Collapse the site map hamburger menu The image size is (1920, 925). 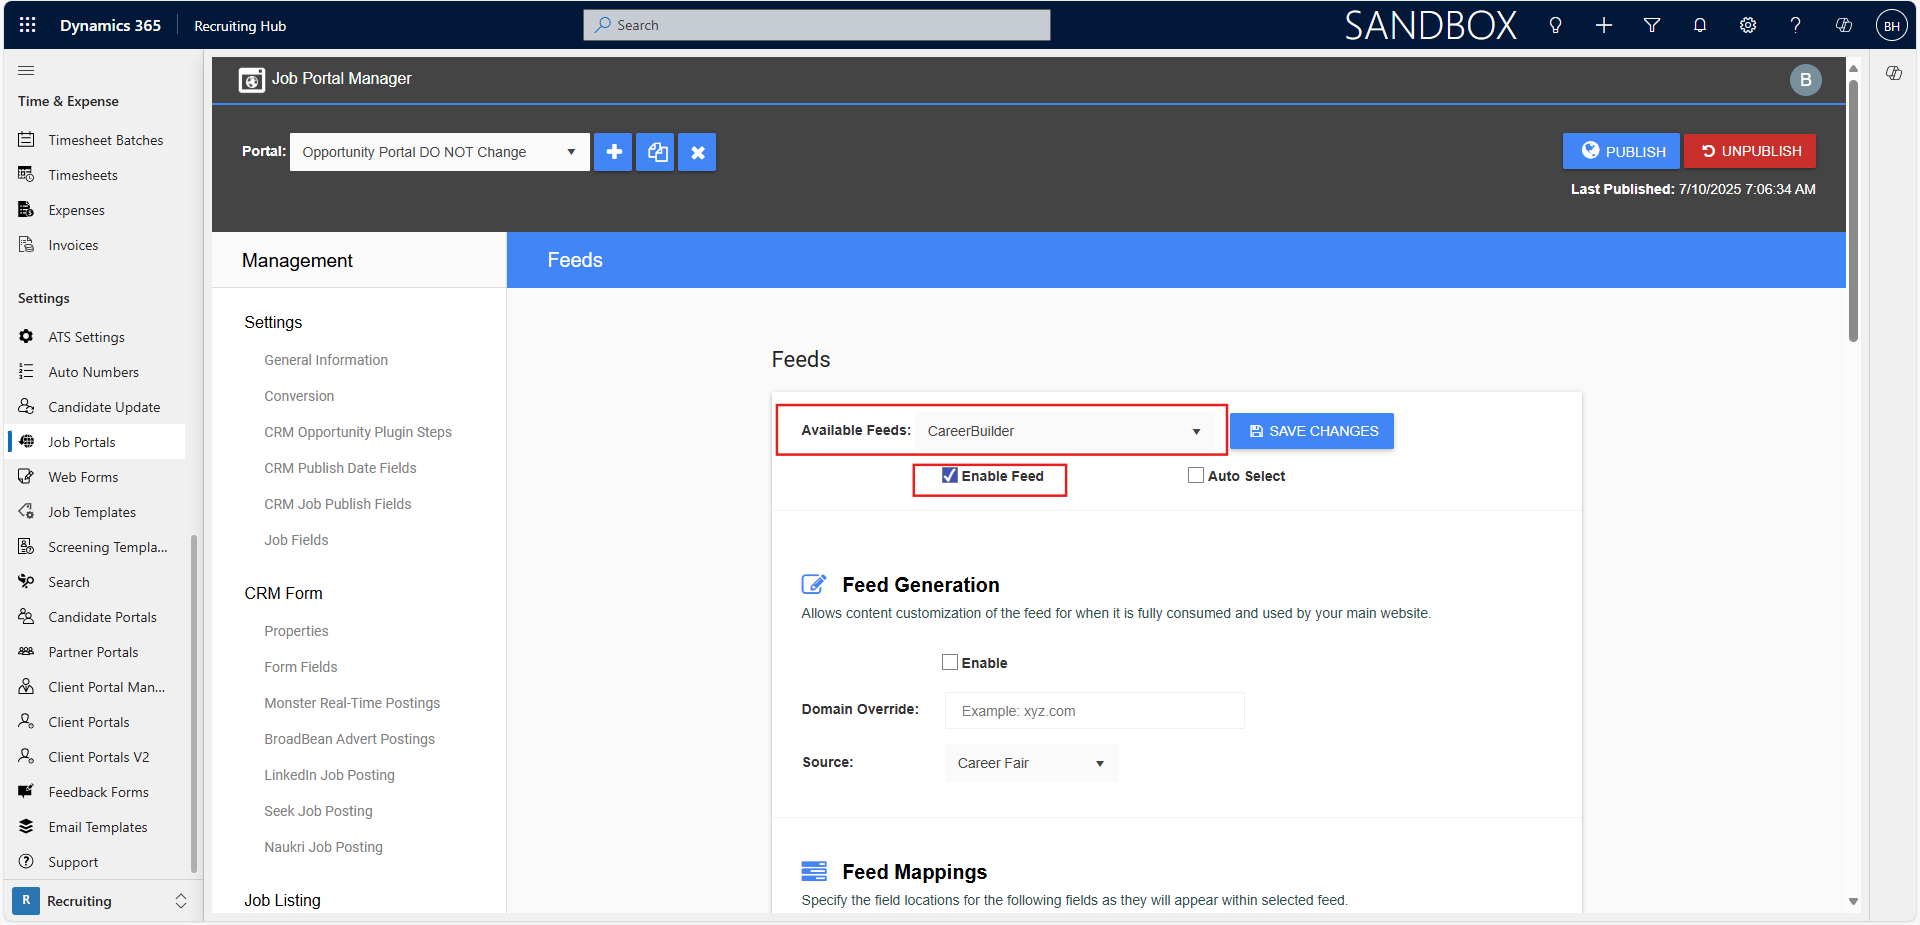click(26, 70)
